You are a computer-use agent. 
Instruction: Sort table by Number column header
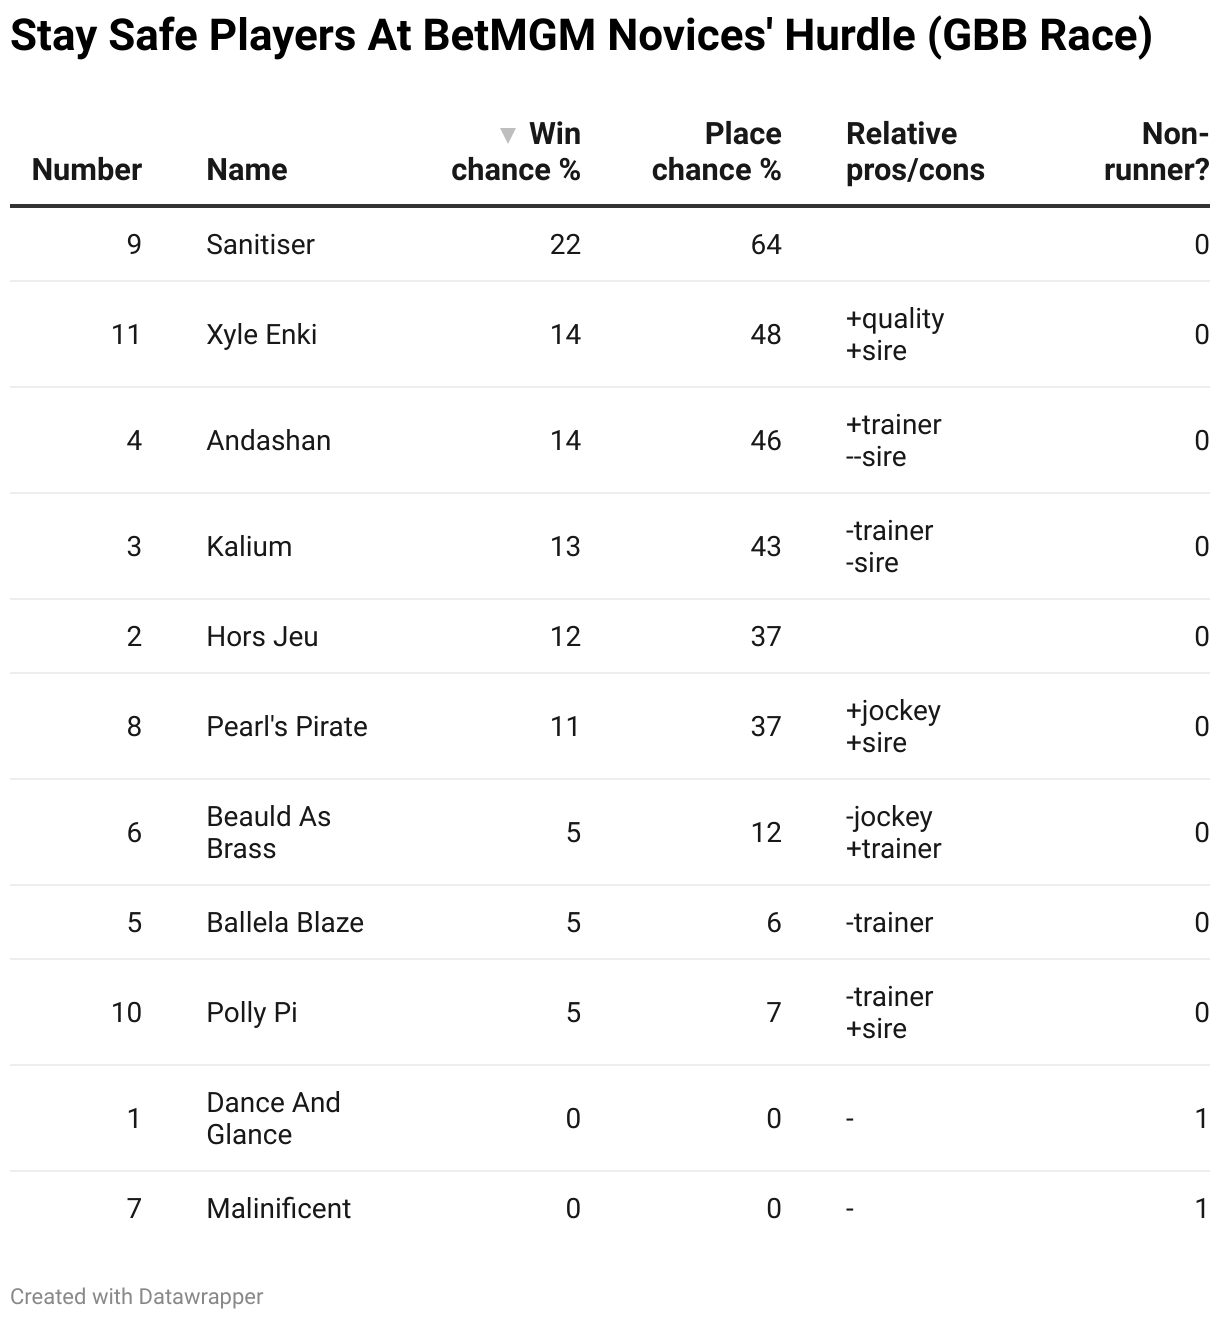(x=87, y=170)
